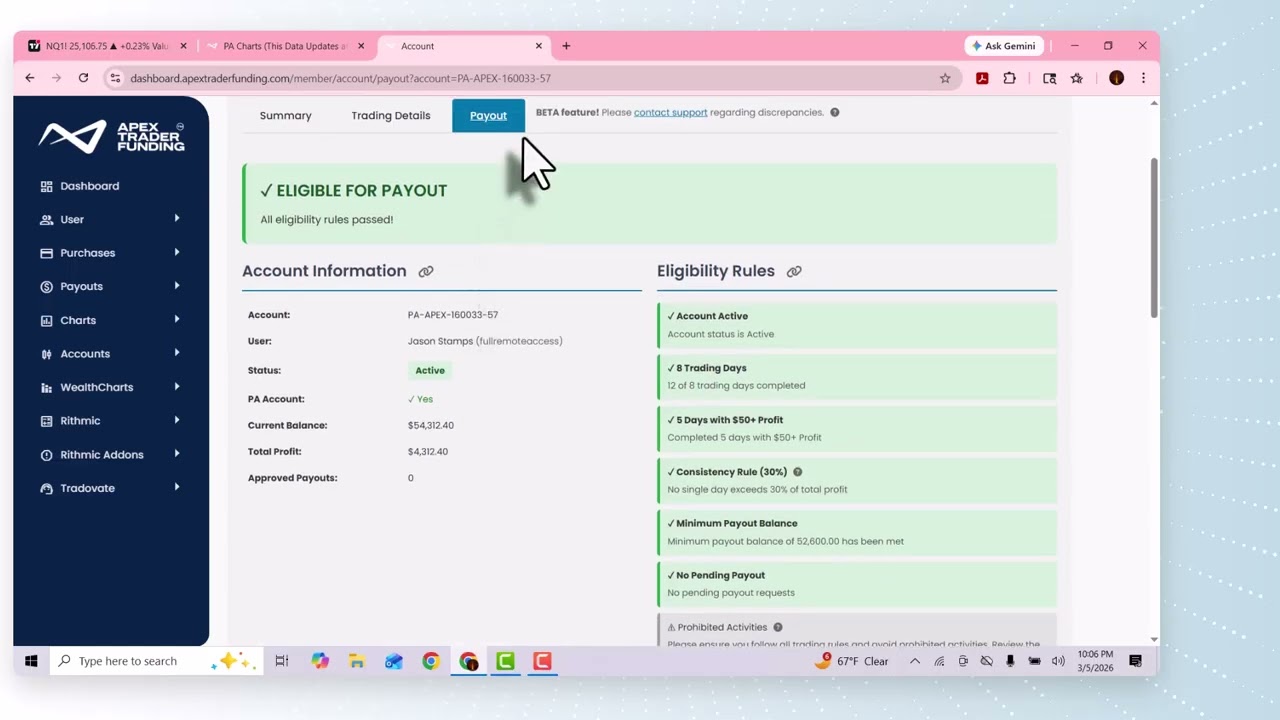The image size is (1280, 720).
Task: Click the Apex Trader Funding logo
Action: click(111, 137)
